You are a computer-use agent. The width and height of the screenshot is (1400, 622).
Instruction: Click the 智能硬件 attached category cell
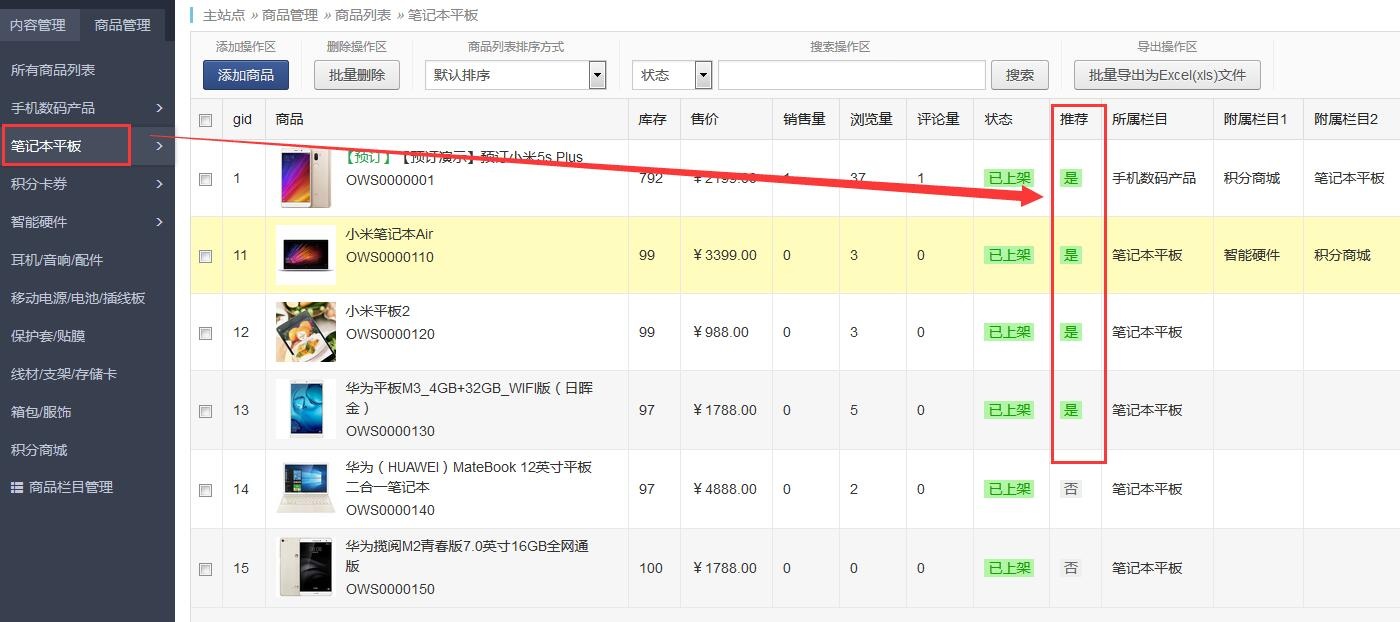coord(1252,255)
